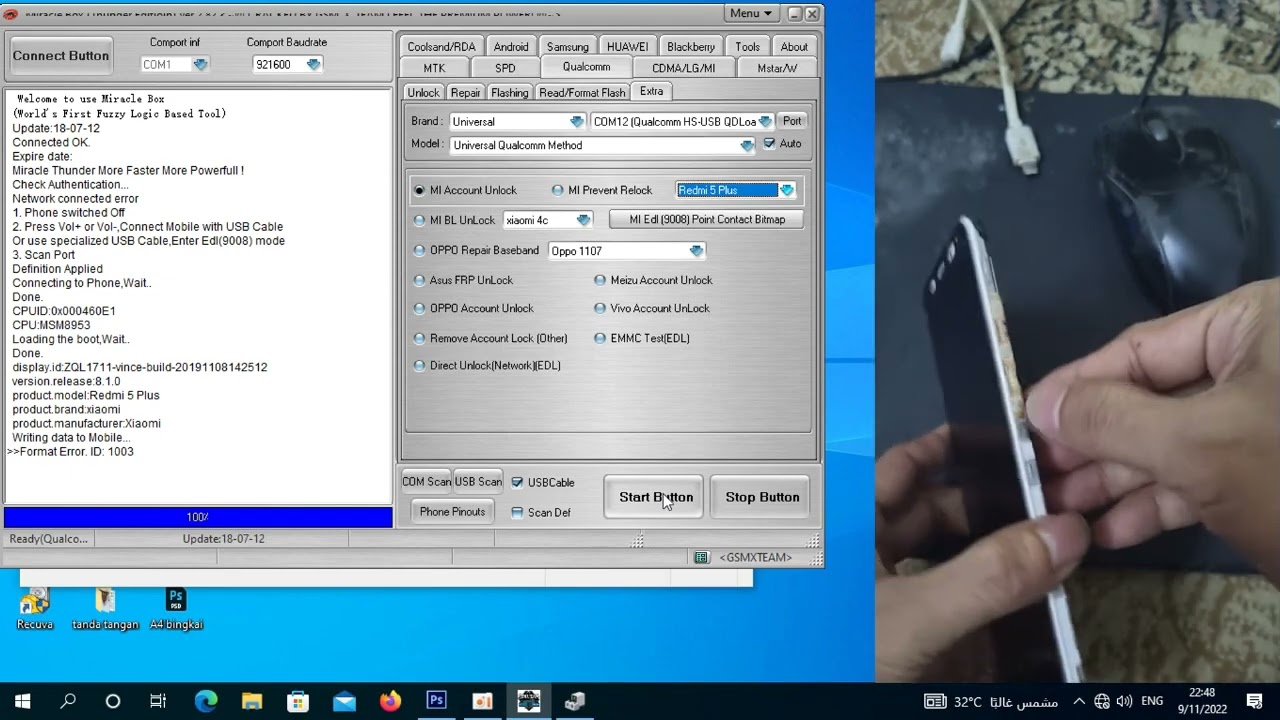The image size is (1280, 720).
Task: Expand the Model dropdown Universal Qualcomm Method
Action: pyautogui.click(x=603, y=145)
